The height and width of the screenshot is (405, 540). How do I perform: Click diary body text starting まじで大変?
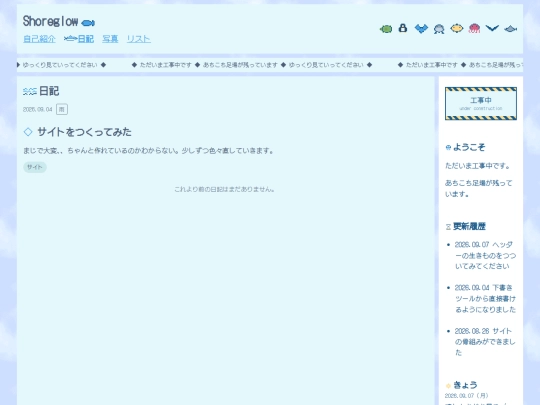tap(148, 150)
